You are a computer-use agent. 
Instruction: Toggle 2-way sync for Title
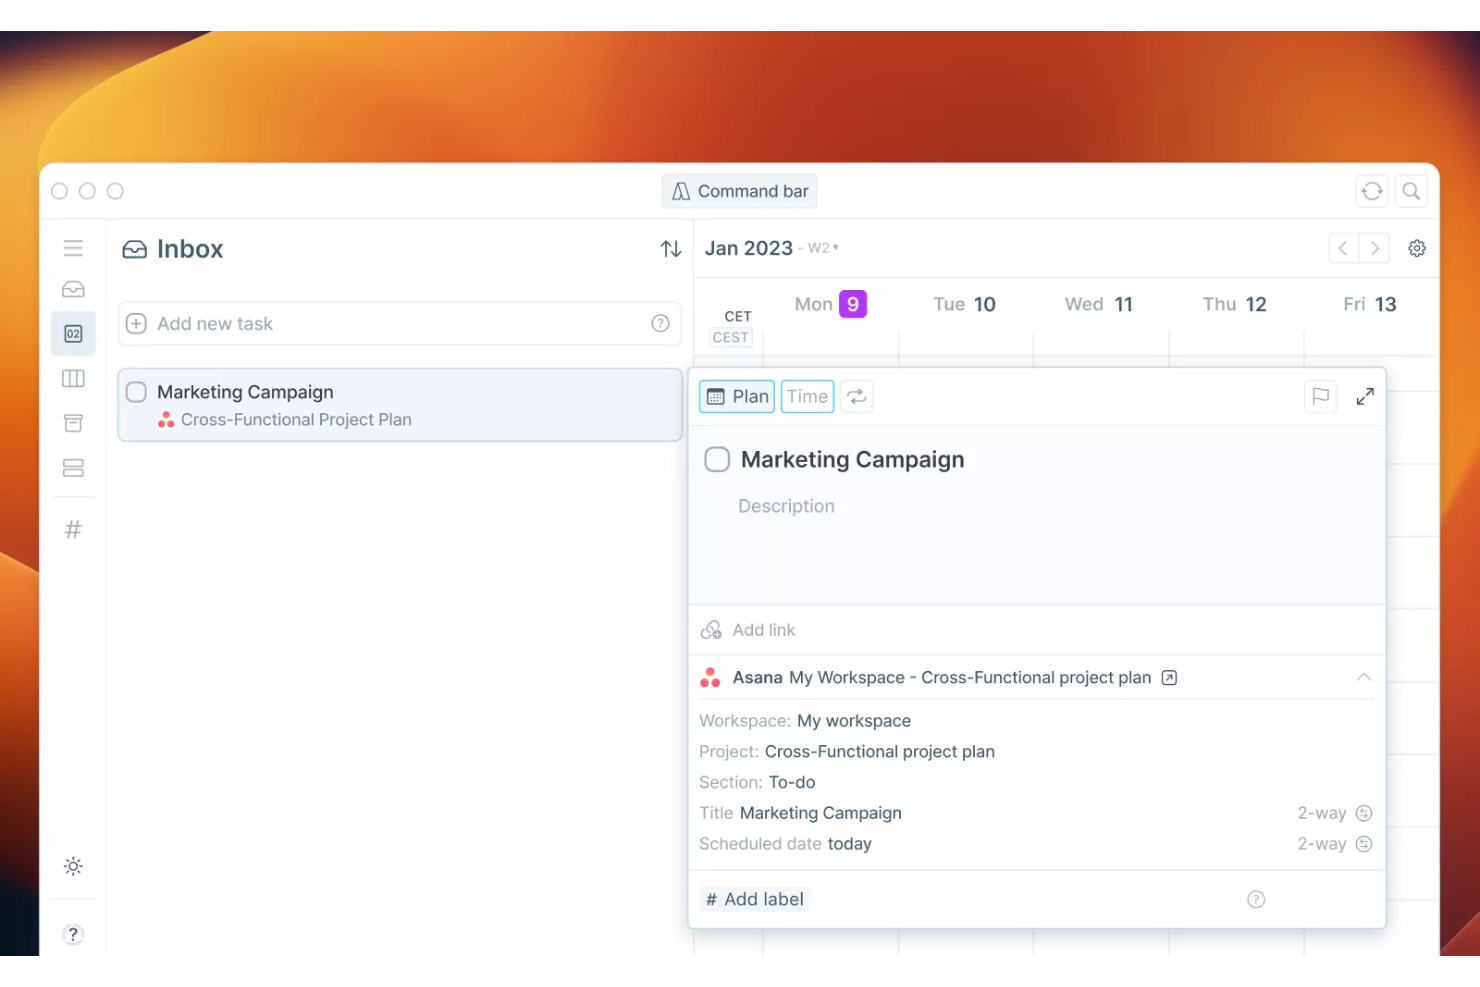1363,813
